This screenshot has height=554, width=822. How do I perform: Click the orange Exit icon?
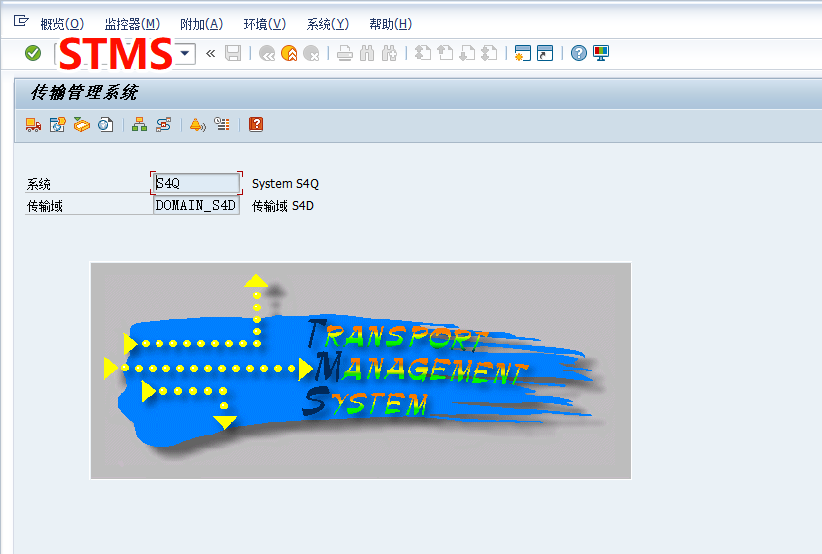tap(289, 53)
